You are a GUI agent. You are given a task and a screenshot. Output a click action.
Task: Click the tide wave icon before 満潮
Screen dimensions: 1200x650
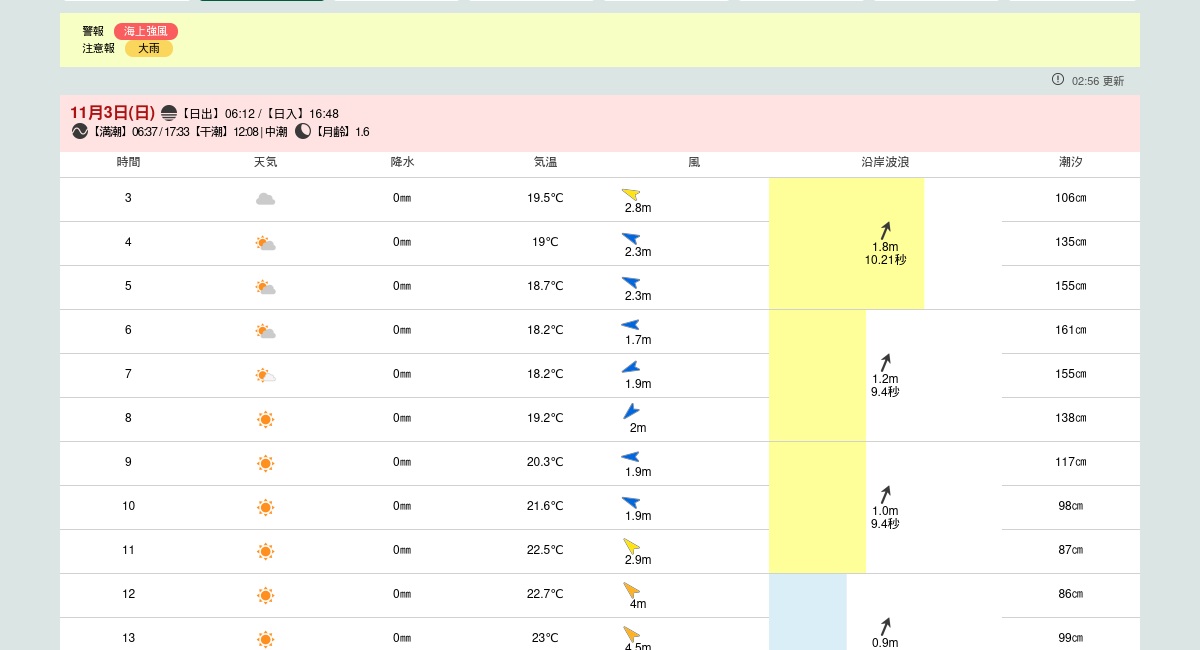pyautogui.click(x=80, y=131)
